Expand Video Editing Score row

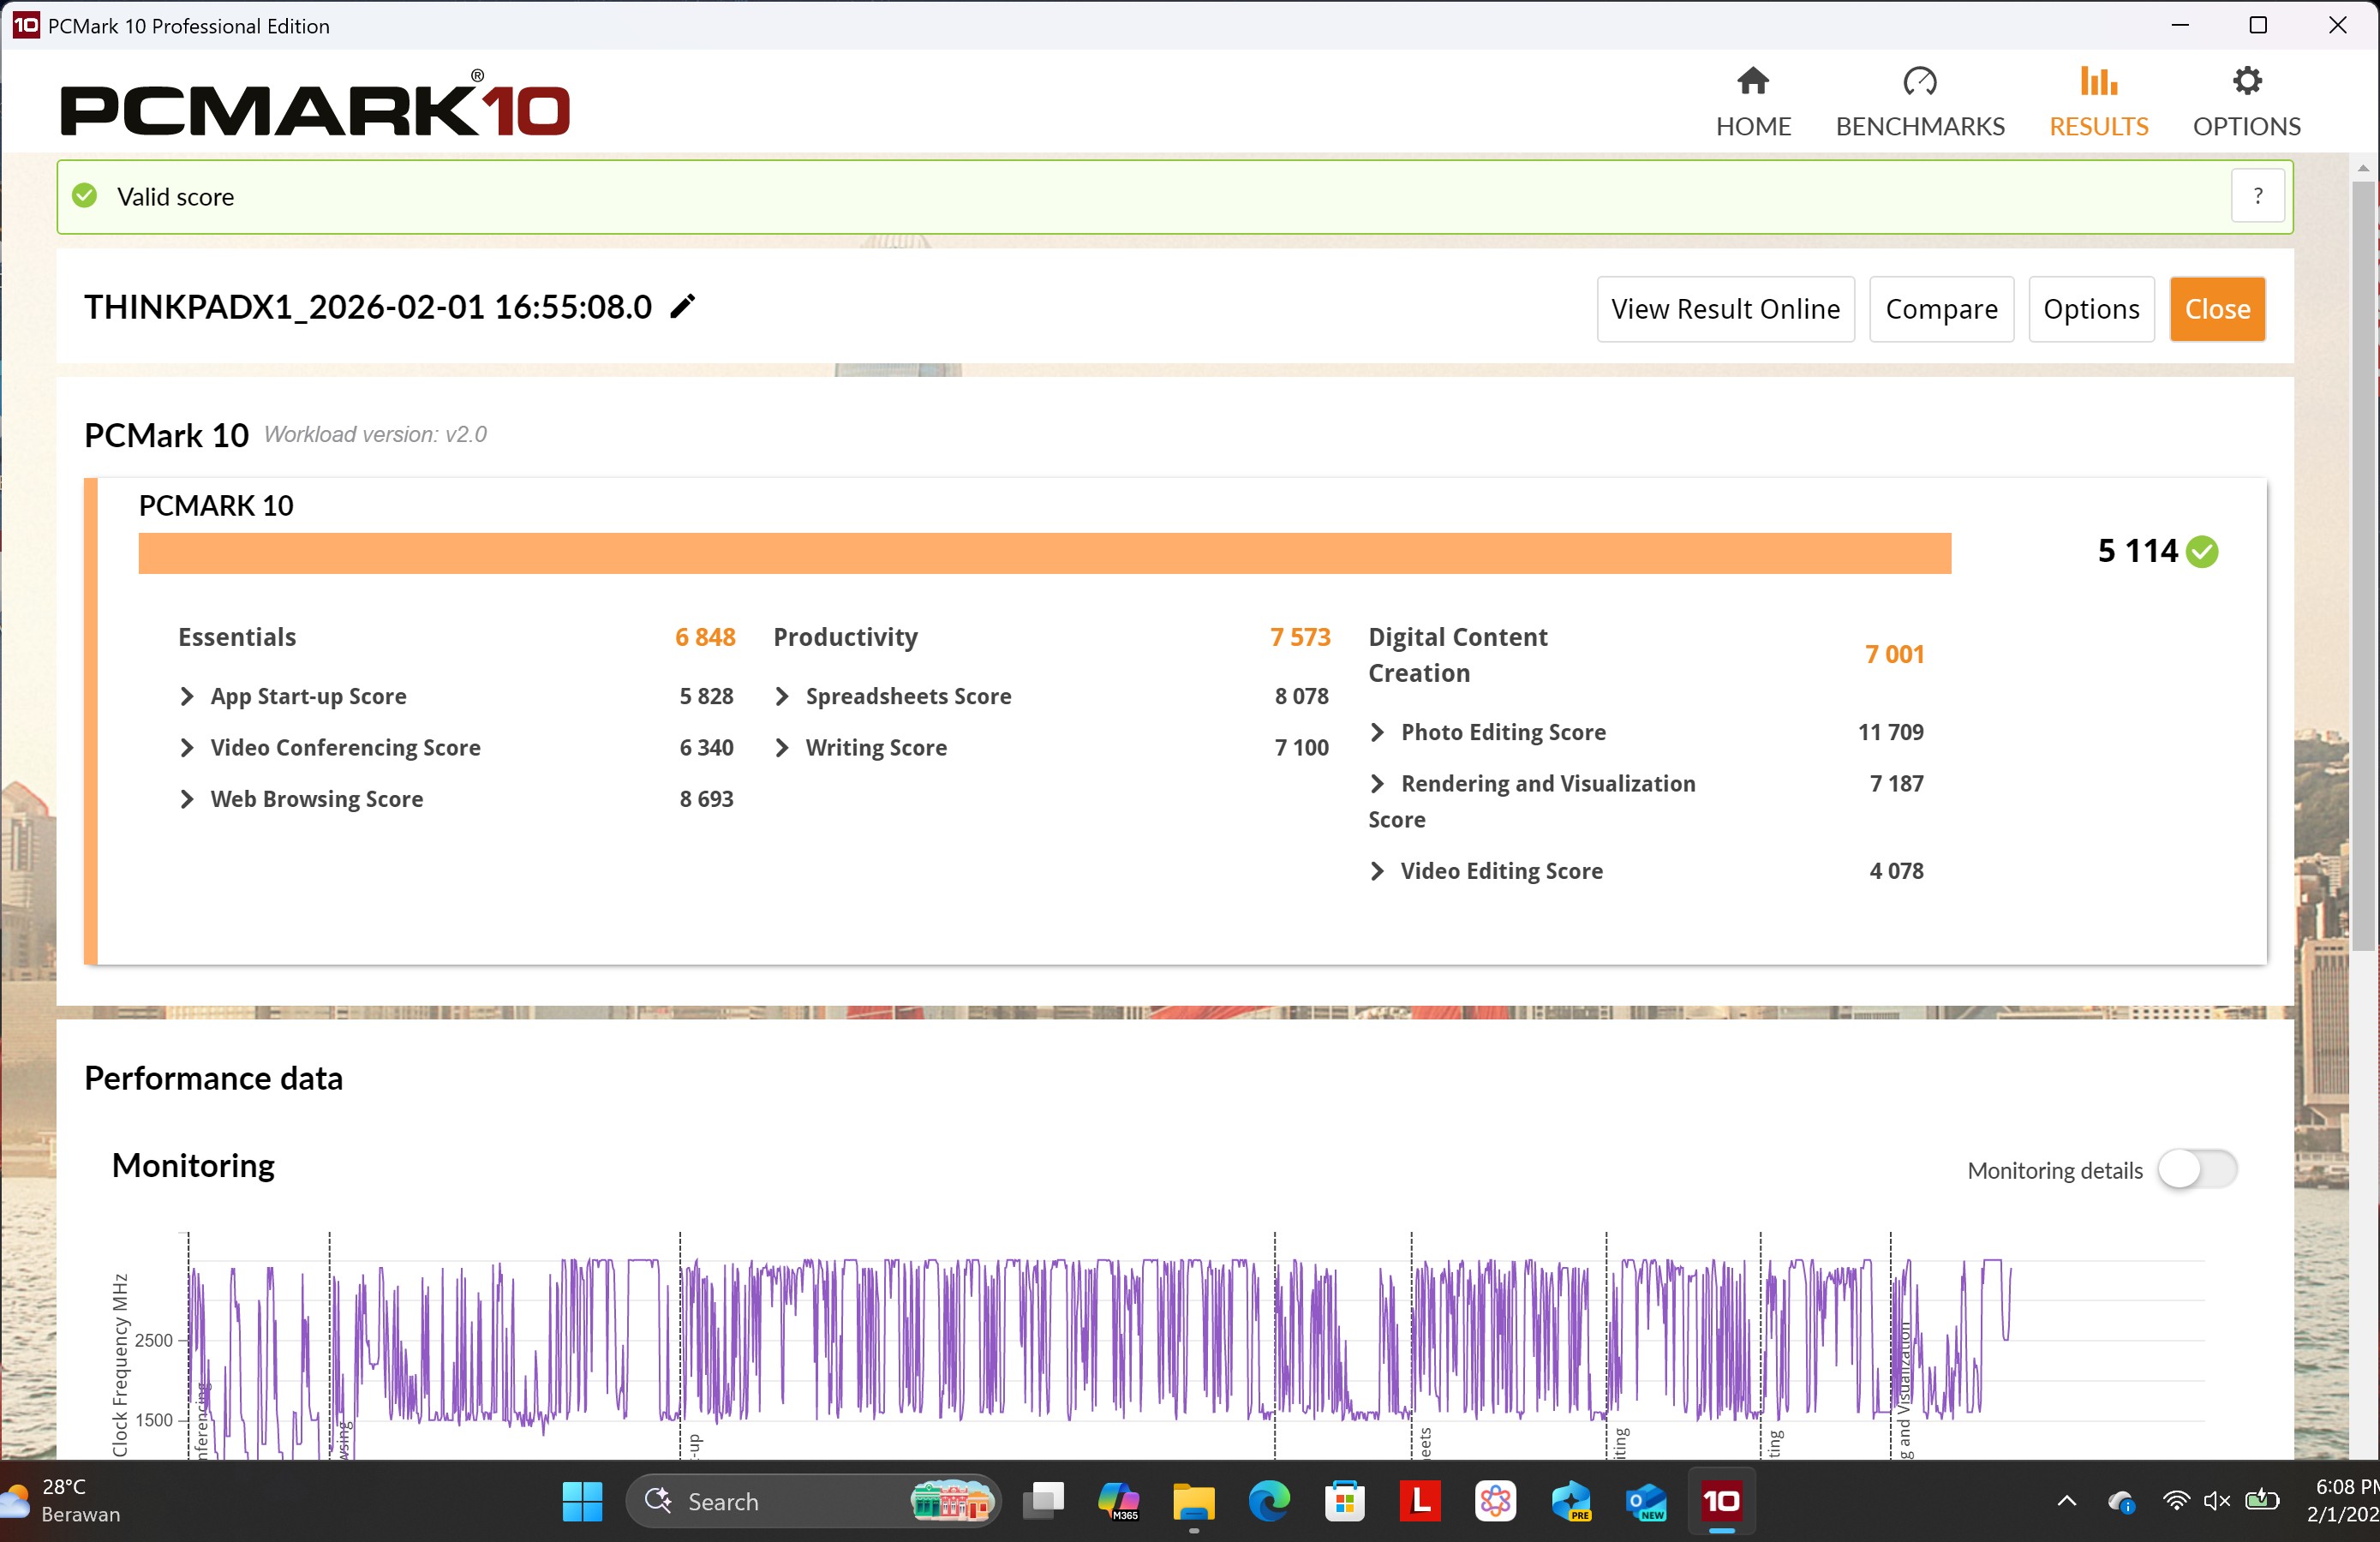pos(1377,871)
